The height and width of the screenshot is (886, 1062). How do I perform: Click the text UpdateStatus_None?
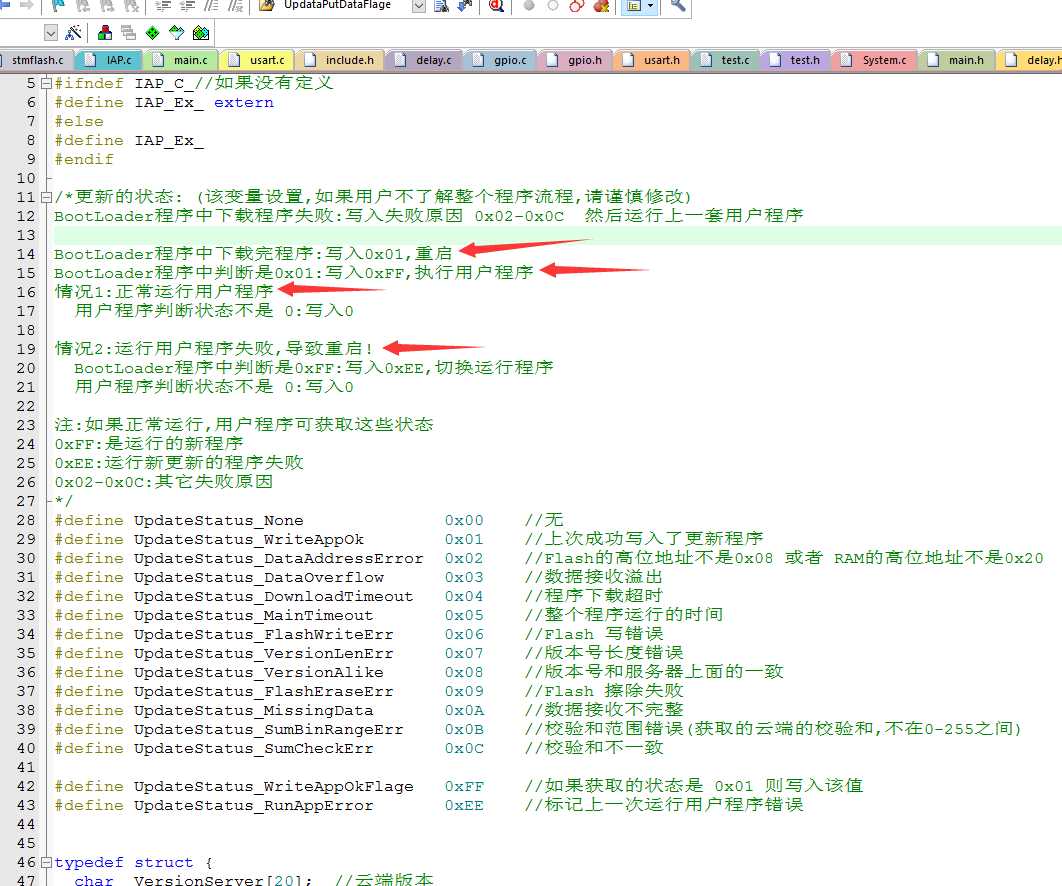pos(219,521)
